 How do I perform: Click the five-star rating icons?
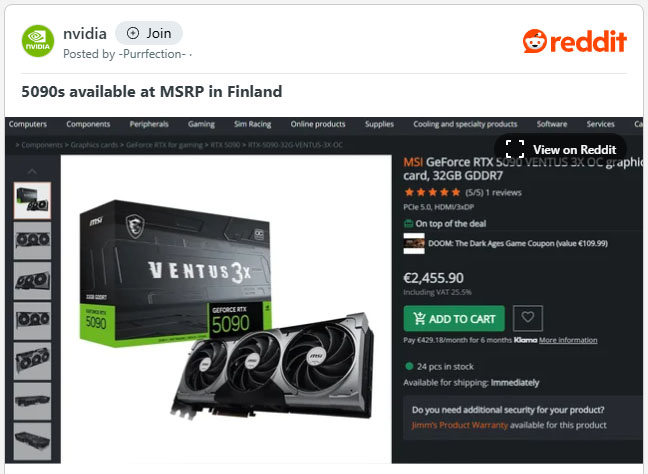[x=432, y=192]
